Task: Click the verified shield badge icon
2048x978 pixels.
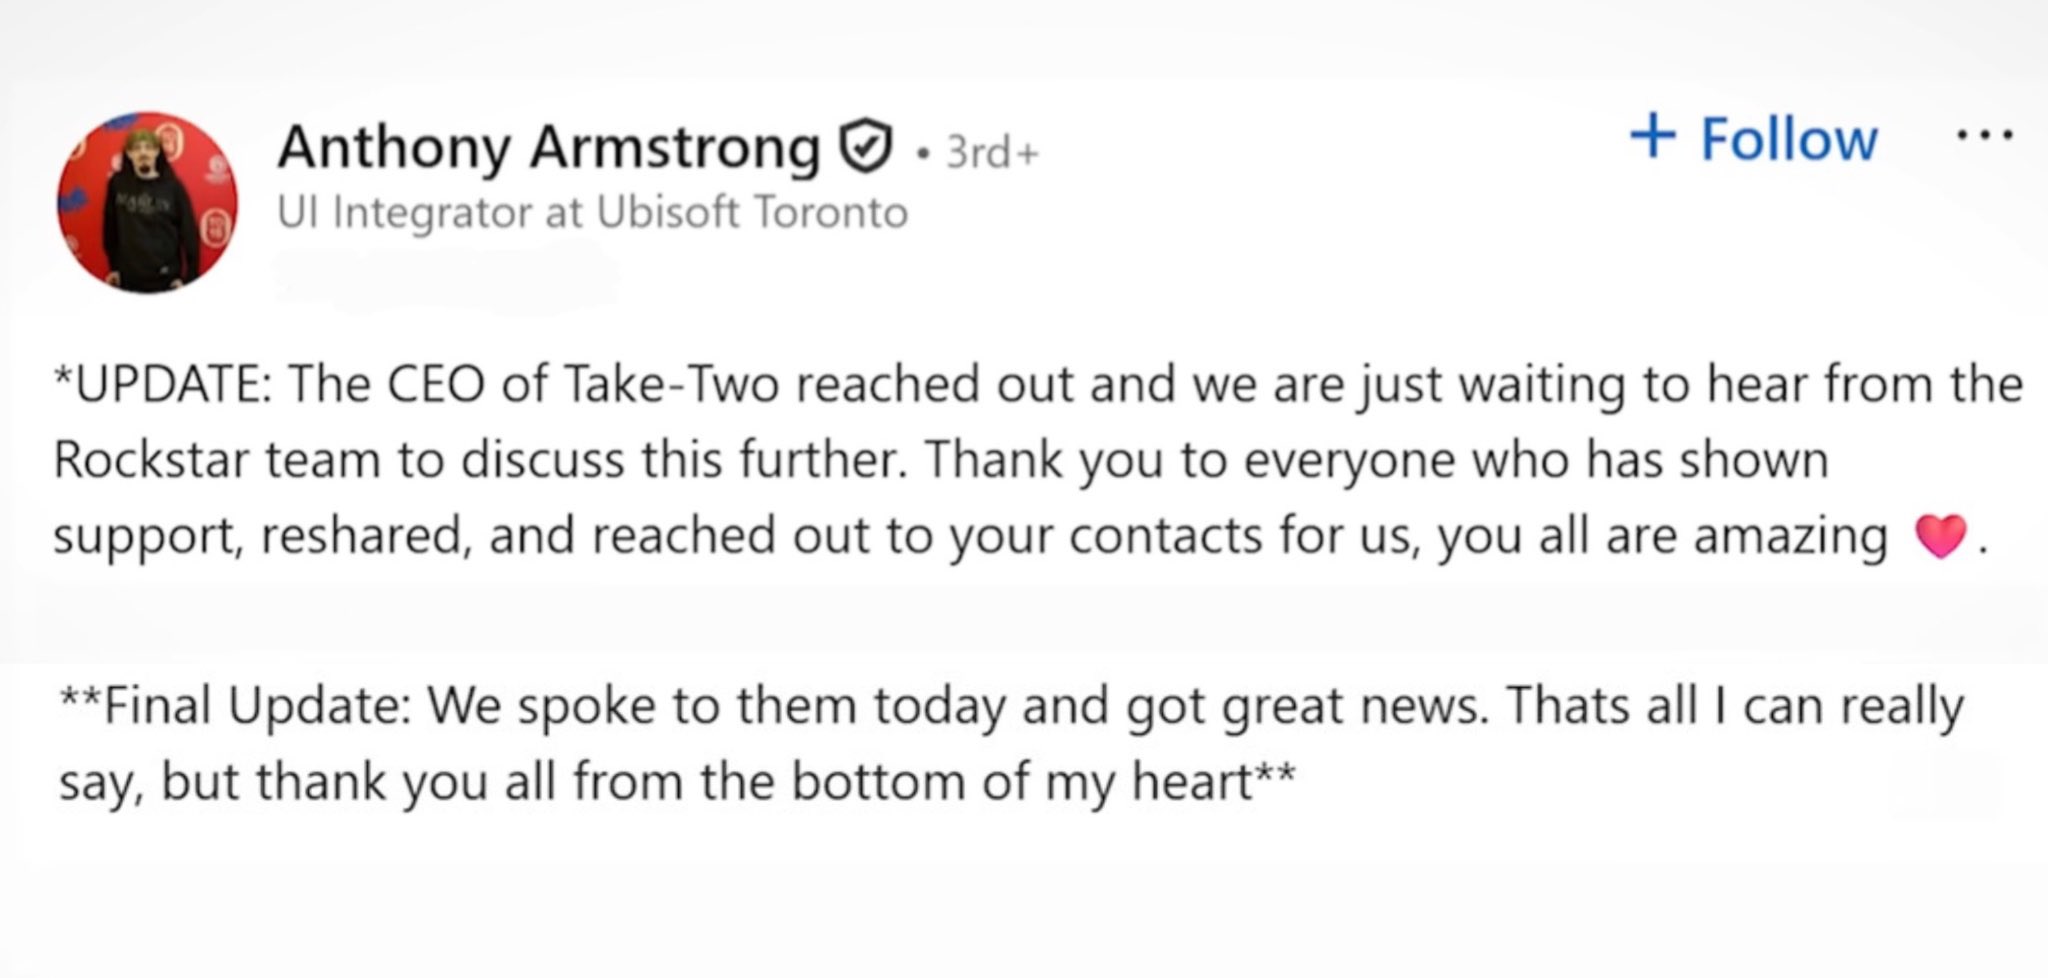Action: click(868, 149)
